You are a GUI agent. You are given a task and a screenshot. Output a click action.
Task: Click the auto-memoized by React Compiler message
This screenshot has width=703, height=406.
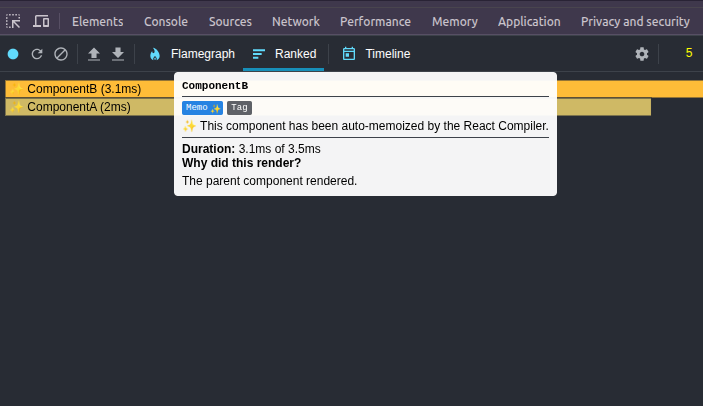click(x=365, y=126)
